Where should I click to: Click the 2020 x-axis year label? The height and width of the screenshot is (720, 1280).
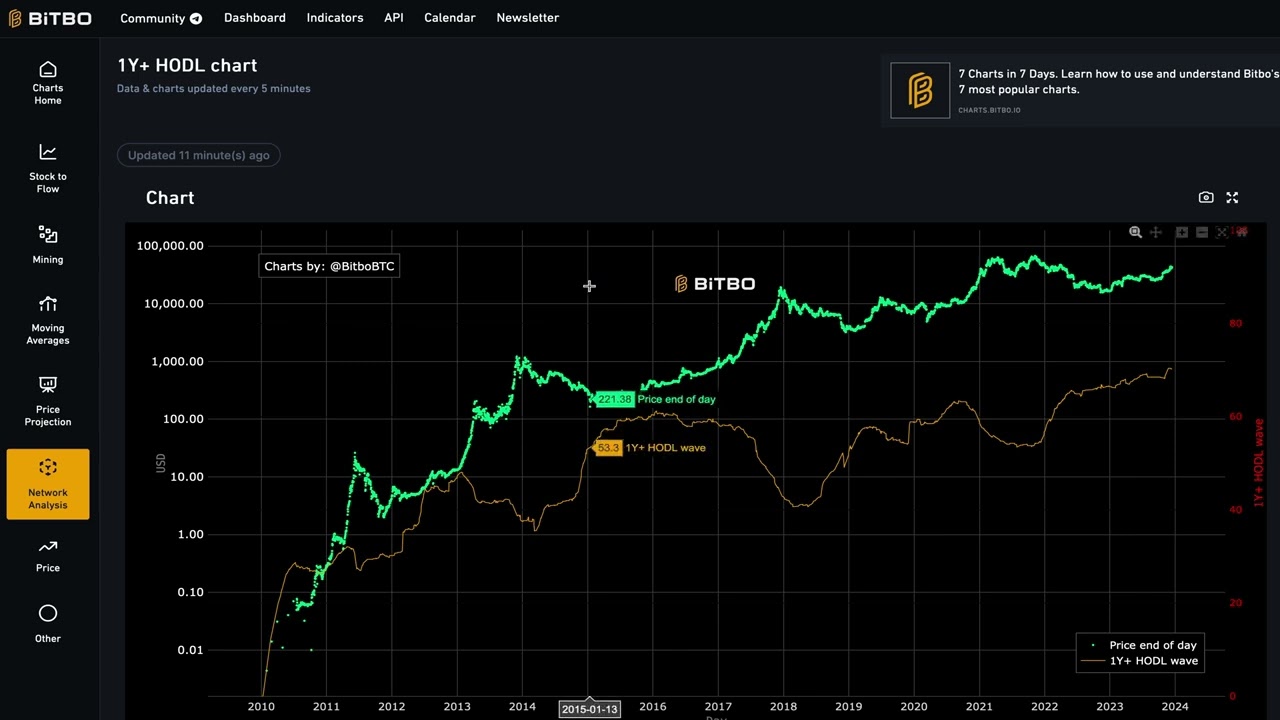(x=914, y=707)
